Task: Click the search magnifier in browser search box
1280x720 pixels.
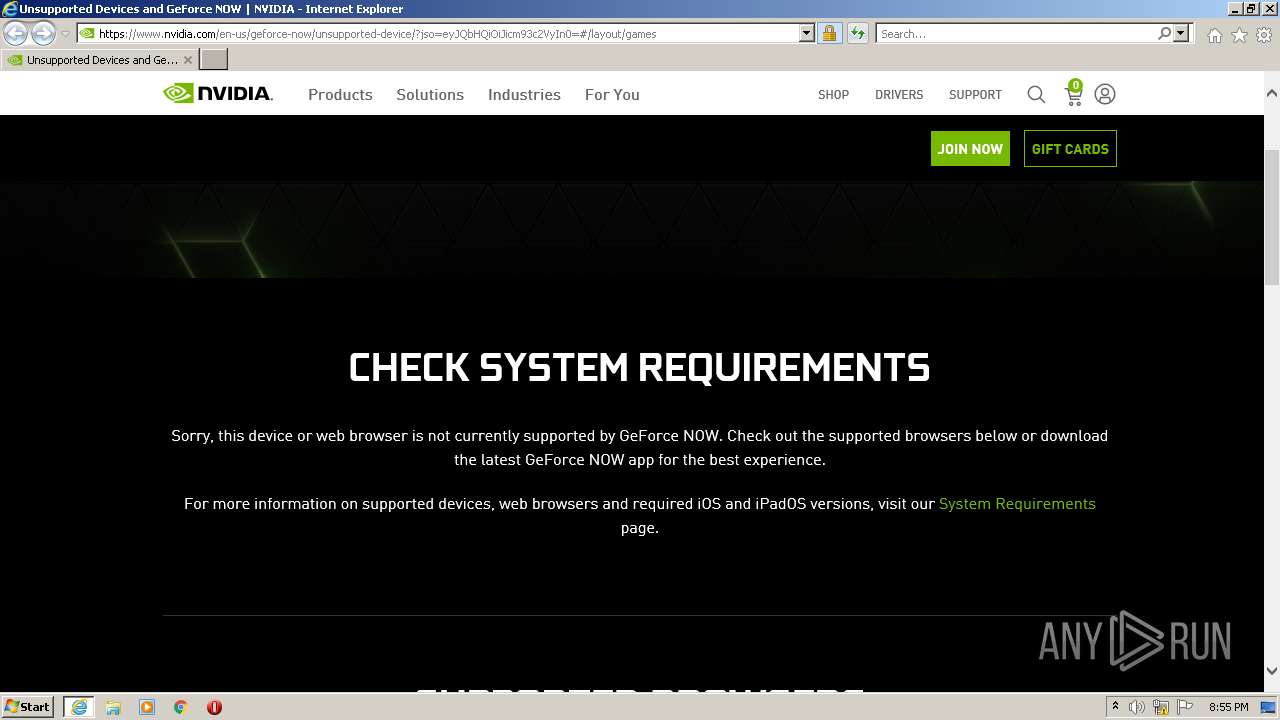Action: point(1164,33)
